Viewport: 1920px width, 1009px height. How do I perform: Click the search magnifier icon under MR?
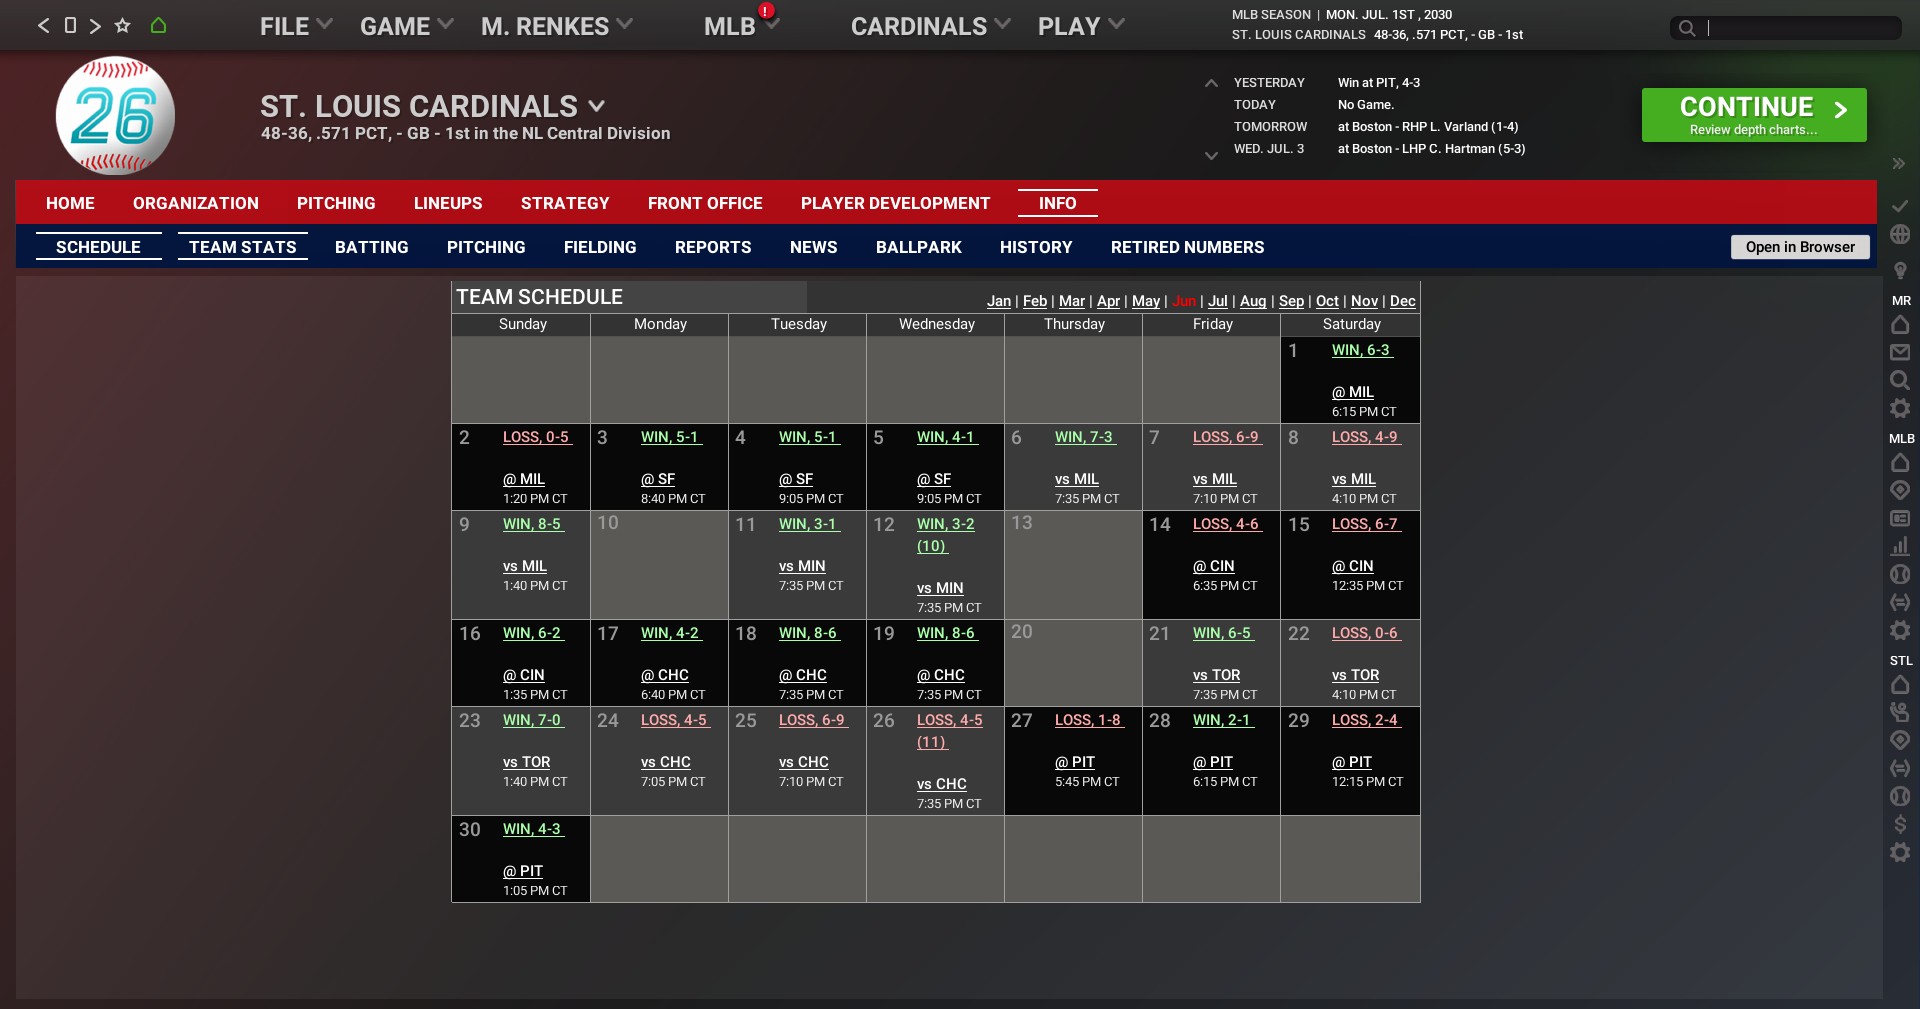(x=1900, y=380)
